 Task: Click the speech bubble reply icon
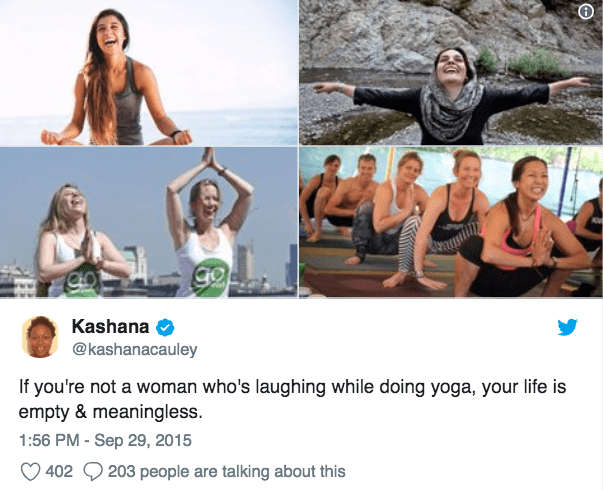[x=93, y=472]
